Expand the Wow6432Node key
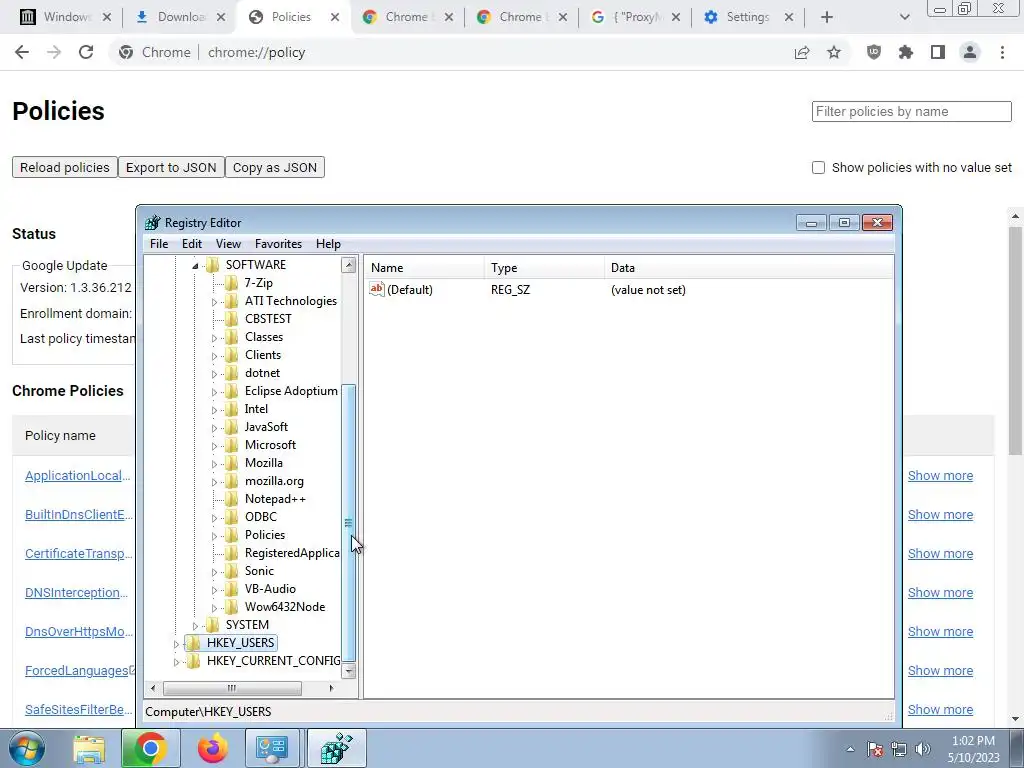This screenshot has width=1024, height=768. (x=214, y=607)
